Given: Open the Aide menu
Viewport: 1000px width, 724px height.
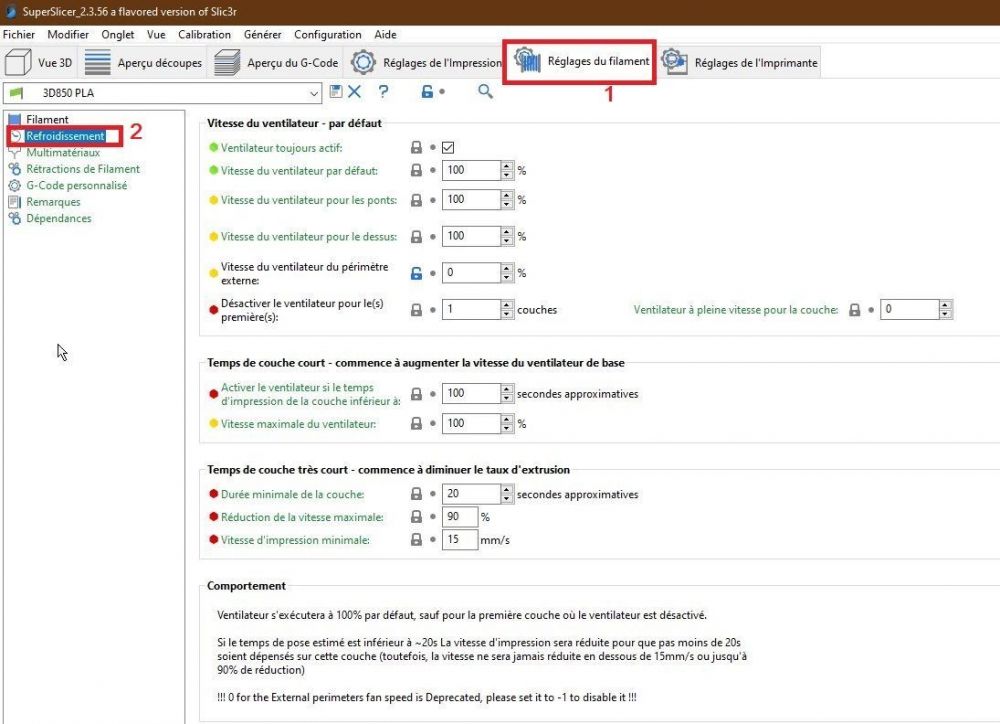Looking at the screenshot, I should pyautogui.click(x=385, y=34).
